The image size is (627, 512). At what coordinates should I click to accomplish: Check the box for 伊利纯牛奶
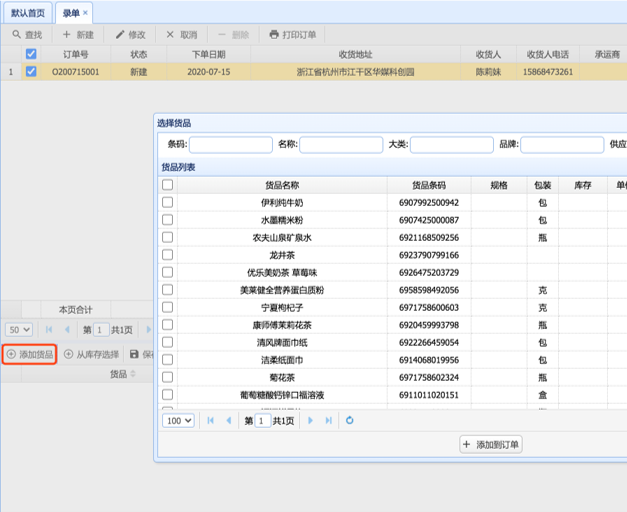point(168,202)
